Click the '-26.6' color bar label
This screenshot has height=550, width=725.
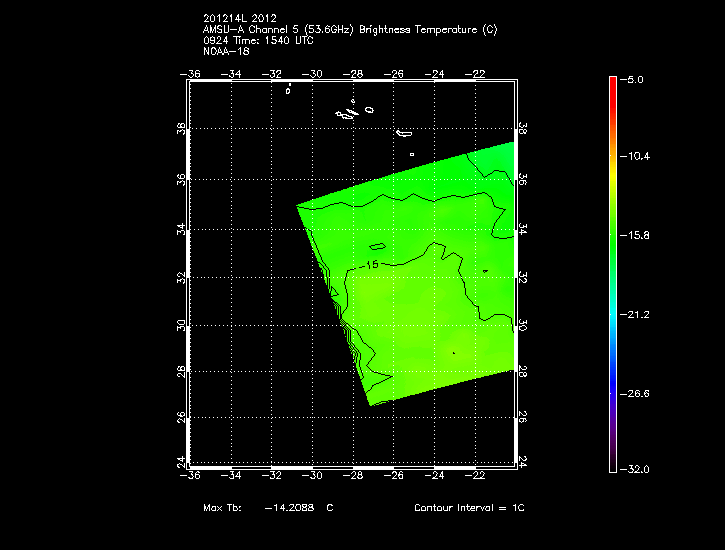coord(638,393)
